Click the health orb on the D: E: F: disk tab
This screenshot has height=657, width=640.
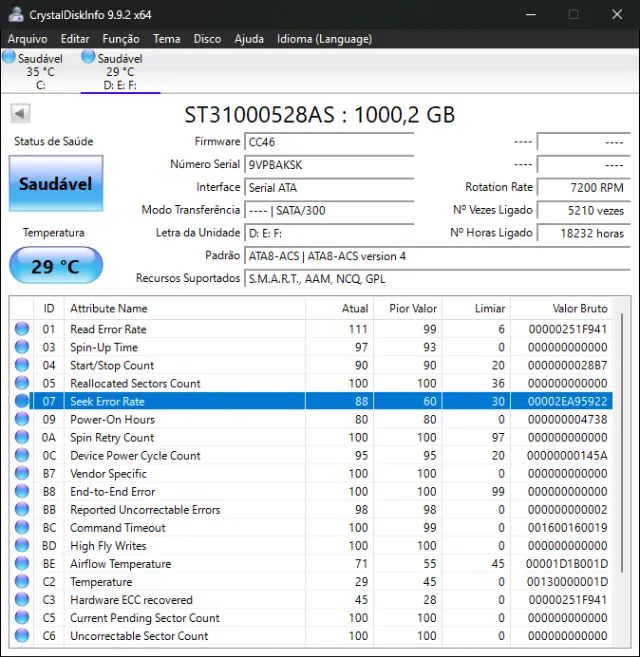point(88,57)
